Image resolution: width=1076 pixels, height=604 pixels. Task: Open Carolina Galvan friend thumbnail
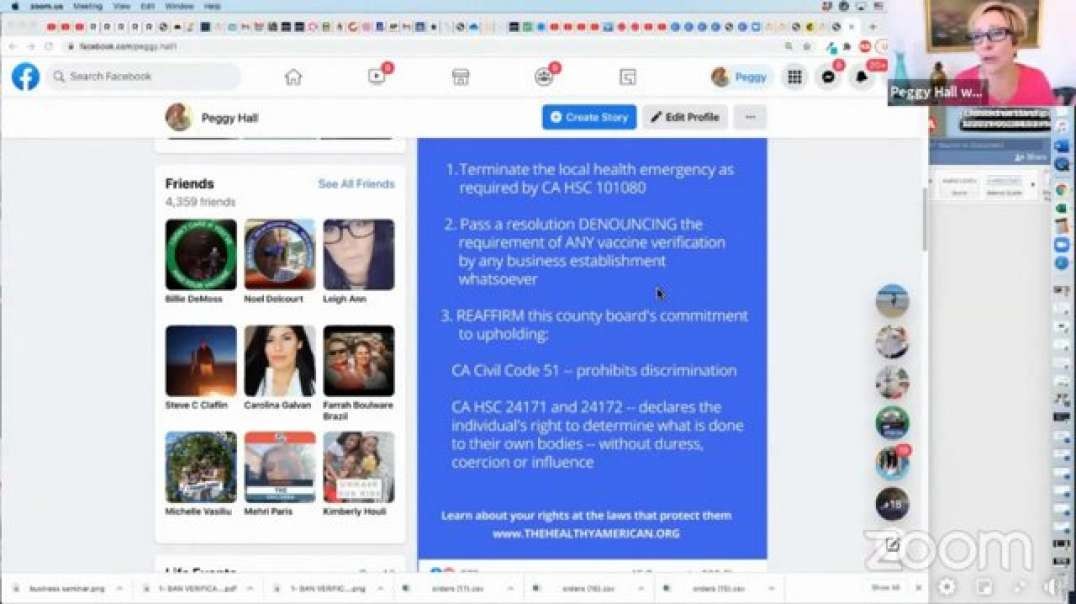point(280,361)
